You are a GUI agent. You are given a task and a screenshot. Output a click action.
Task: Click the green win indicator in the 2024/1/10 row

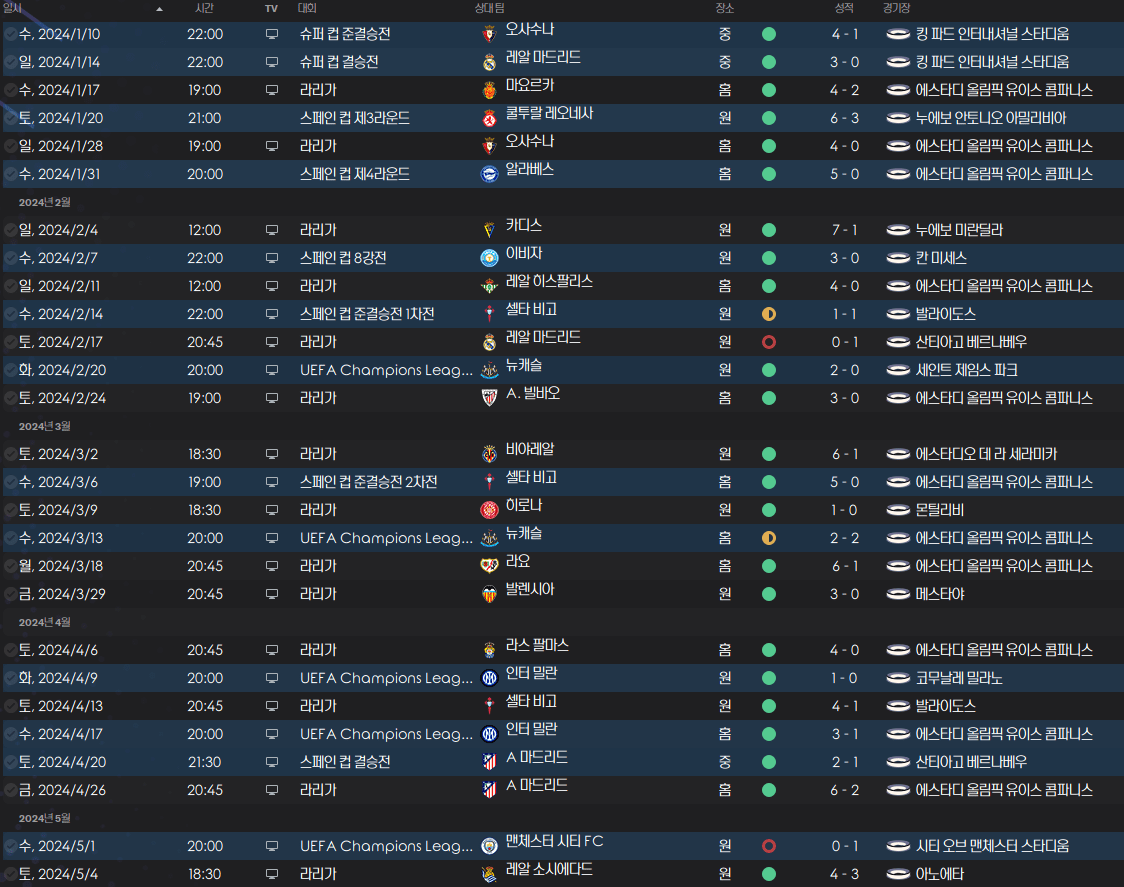pos(768,34)
